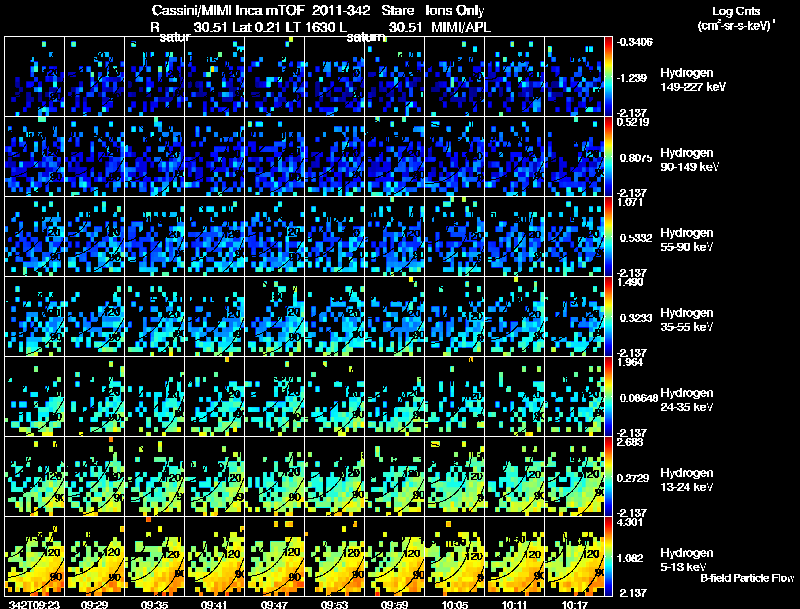
Task: Open the 5-13 keV panel at 09:41
Action: click(214, 557)
